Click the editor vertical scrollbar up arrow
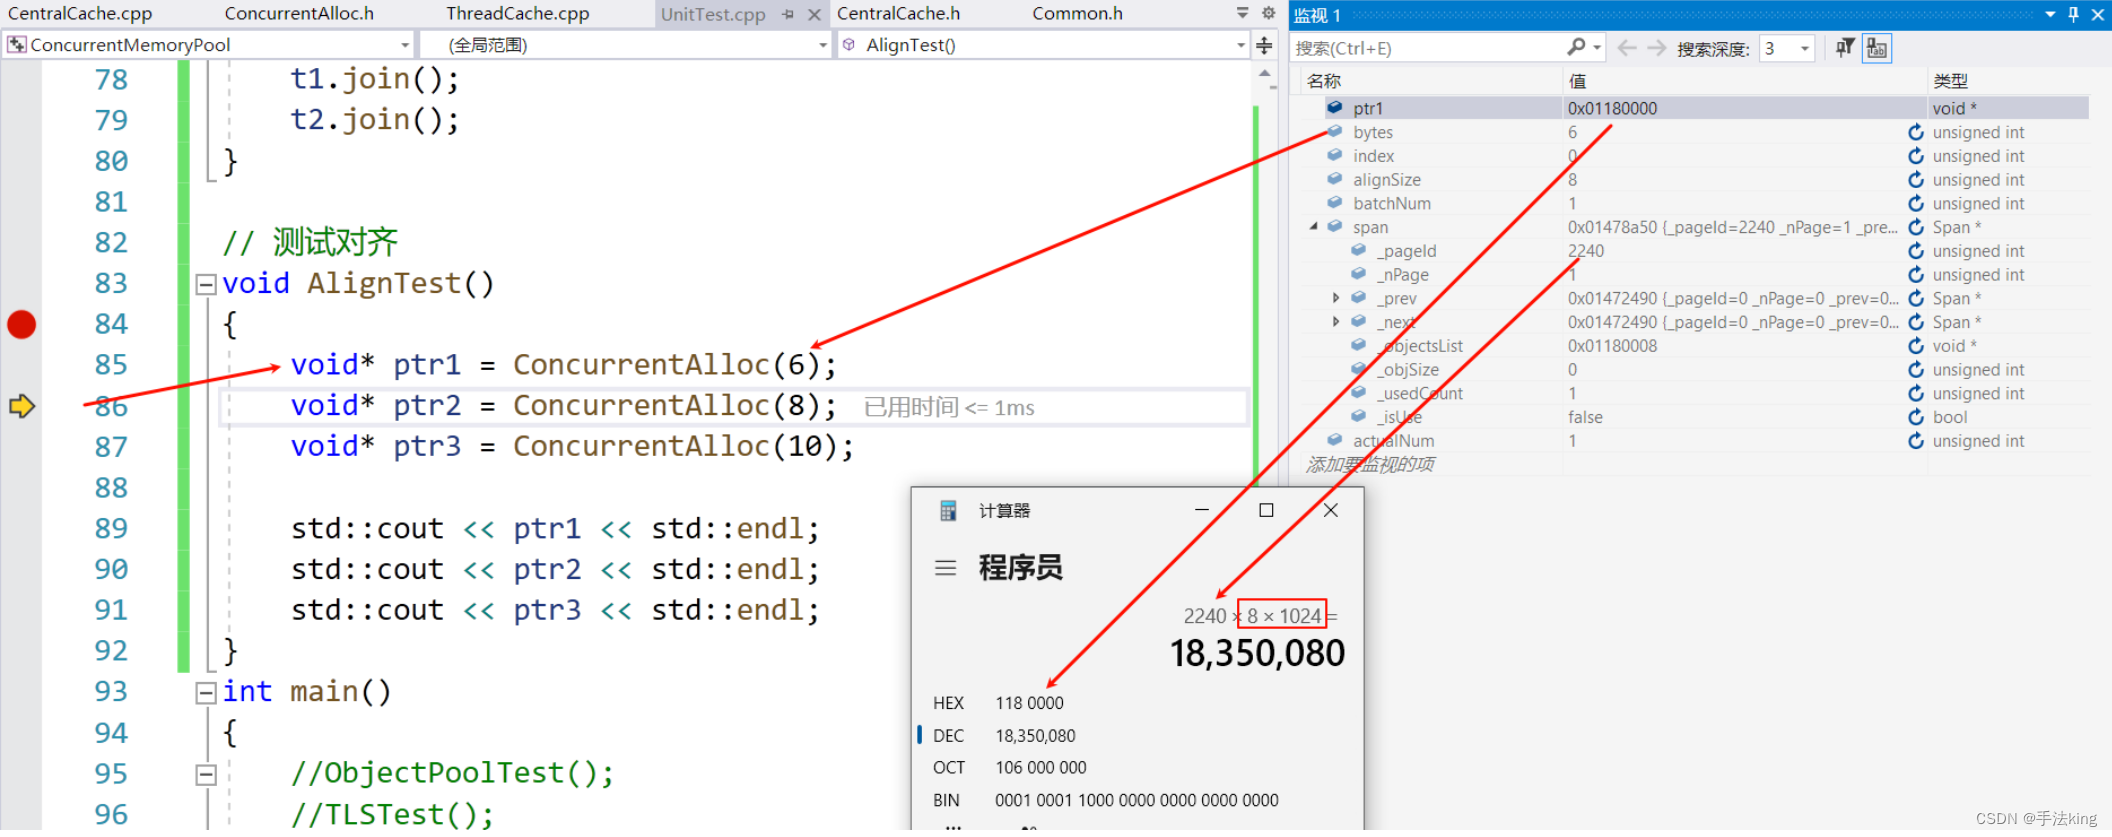 (x=1264, y=73)
